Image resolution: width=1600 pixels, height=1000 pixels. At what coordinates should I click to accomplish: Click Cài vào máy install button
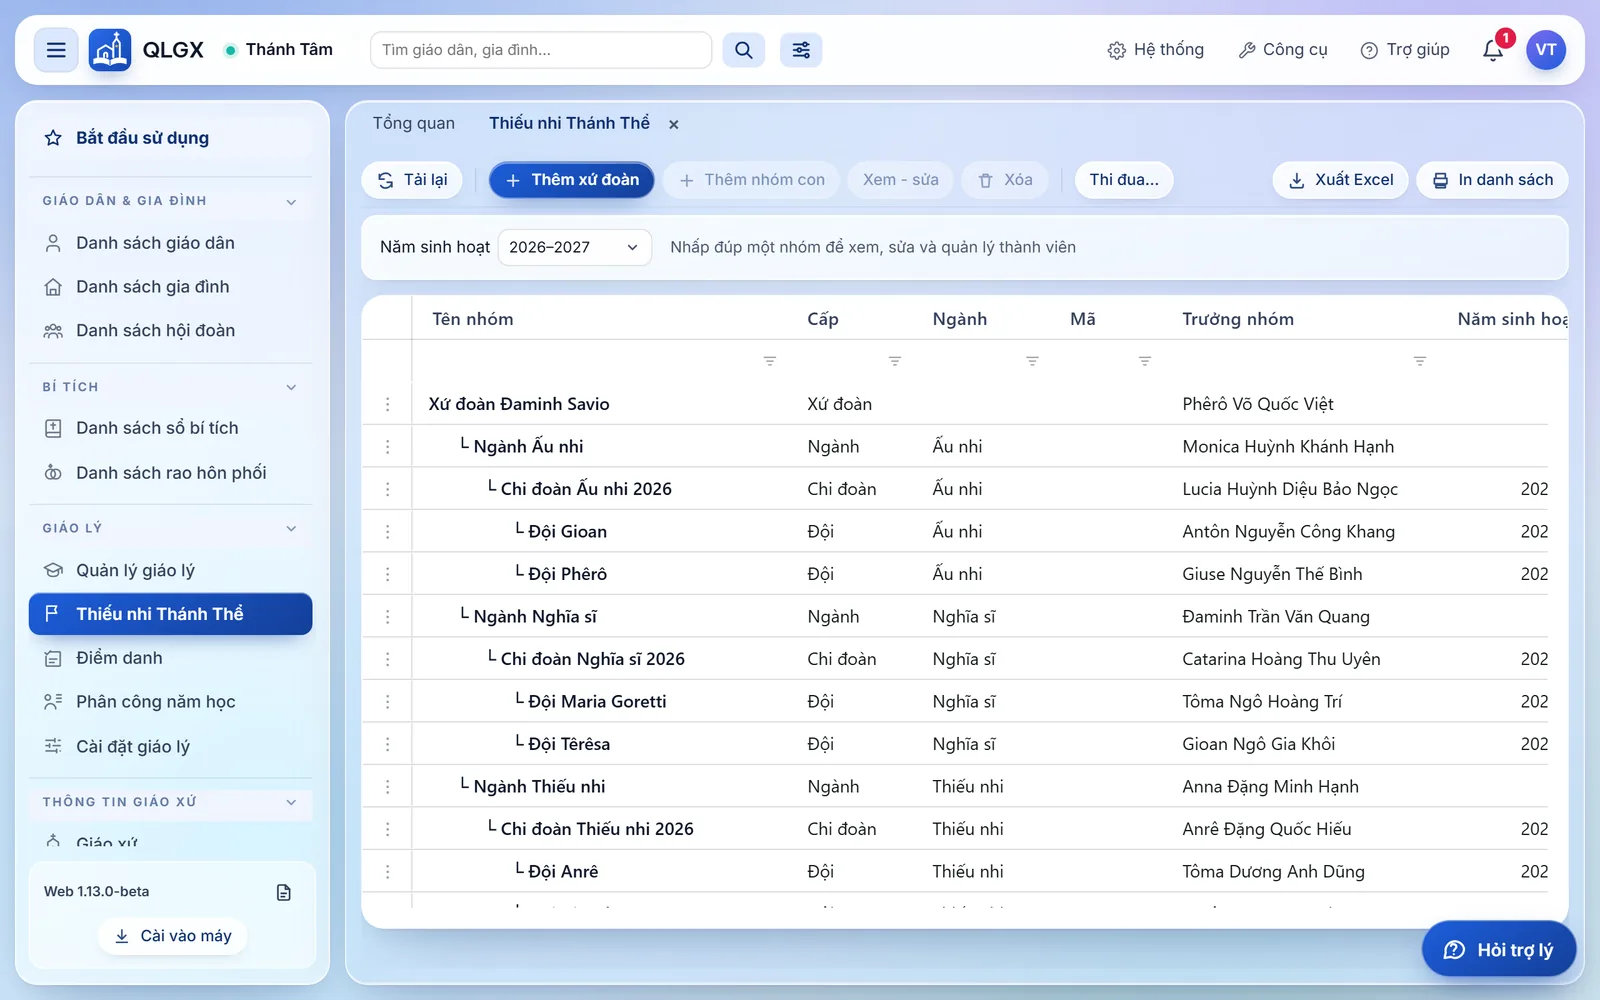[x=173, y=936]
